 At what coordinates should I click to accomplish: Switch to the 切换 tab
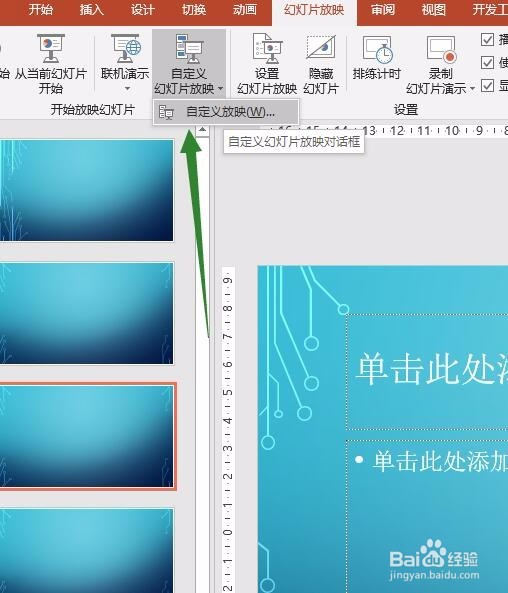(x=194, y=10)
